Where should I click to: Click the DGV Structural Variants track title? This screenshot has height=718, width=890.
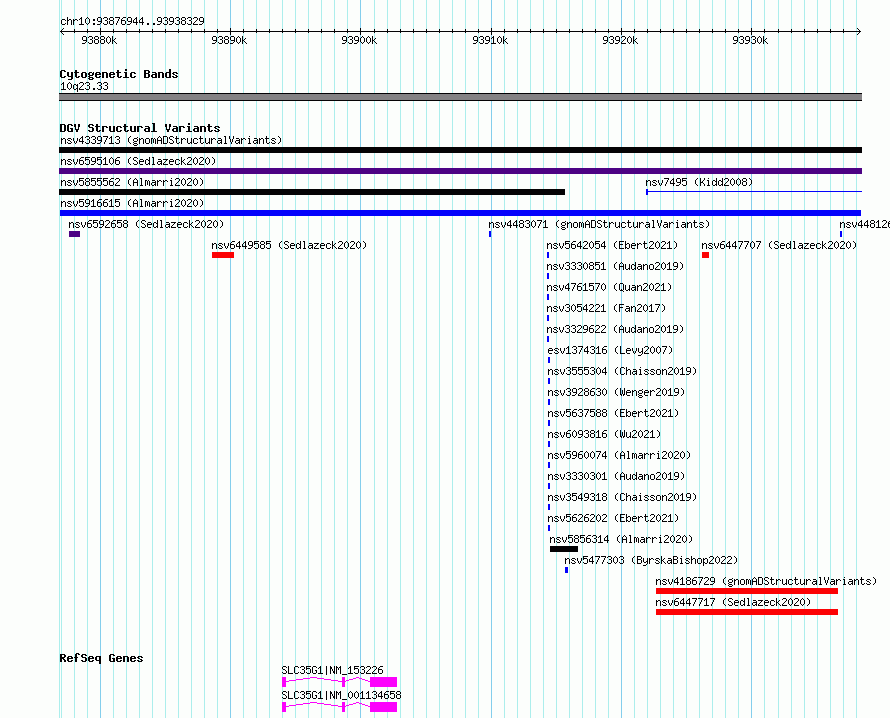pos(140,128)
